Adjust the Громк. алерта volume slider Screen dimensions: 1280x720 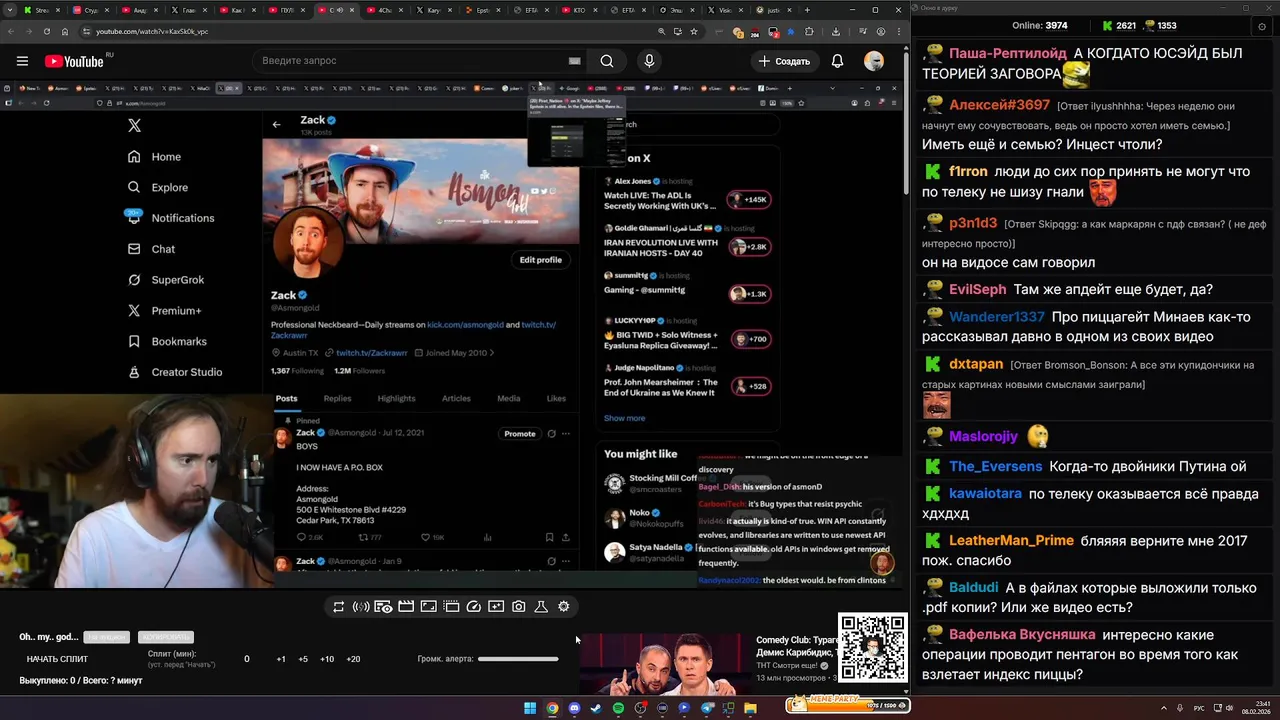(x=518, y=659)
